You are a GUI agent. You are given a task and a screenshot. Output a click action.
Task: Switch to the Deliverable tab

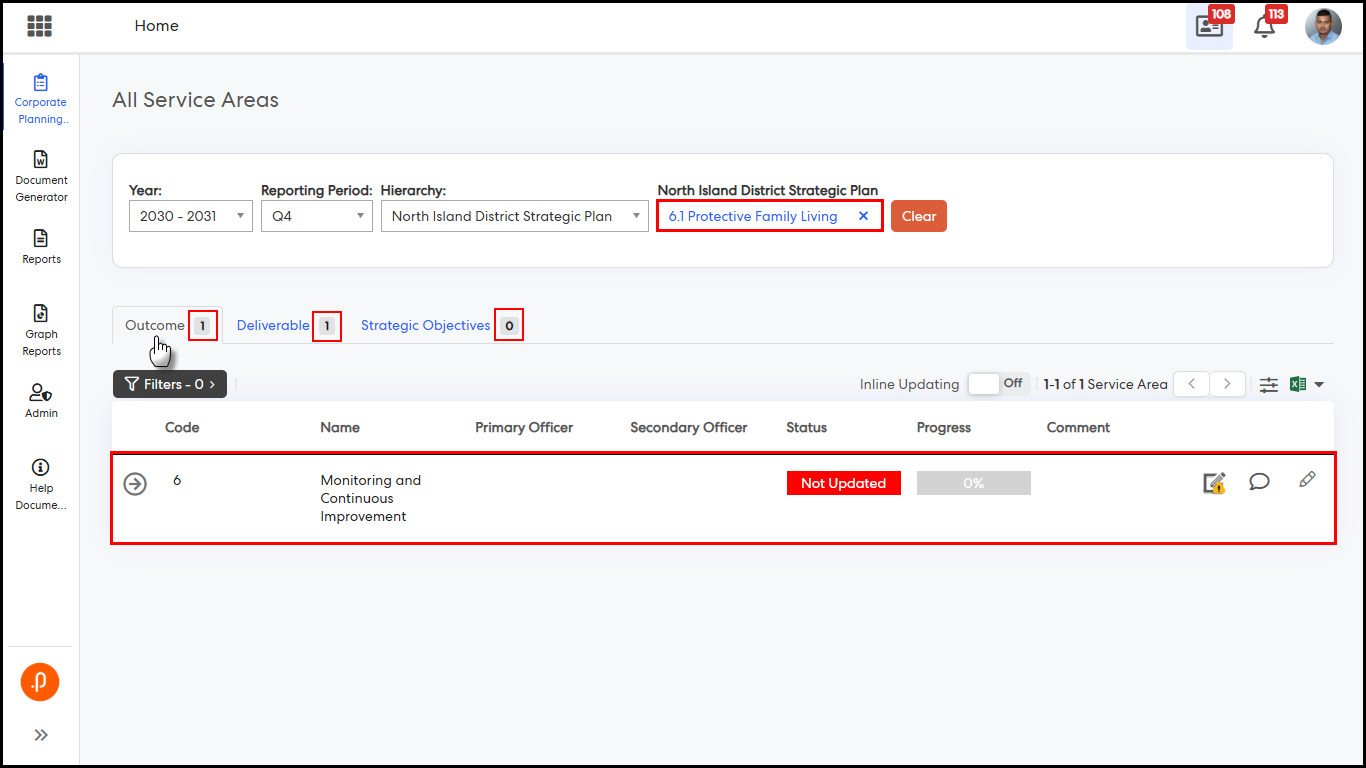pyautogui.click(x=273, y=326)
